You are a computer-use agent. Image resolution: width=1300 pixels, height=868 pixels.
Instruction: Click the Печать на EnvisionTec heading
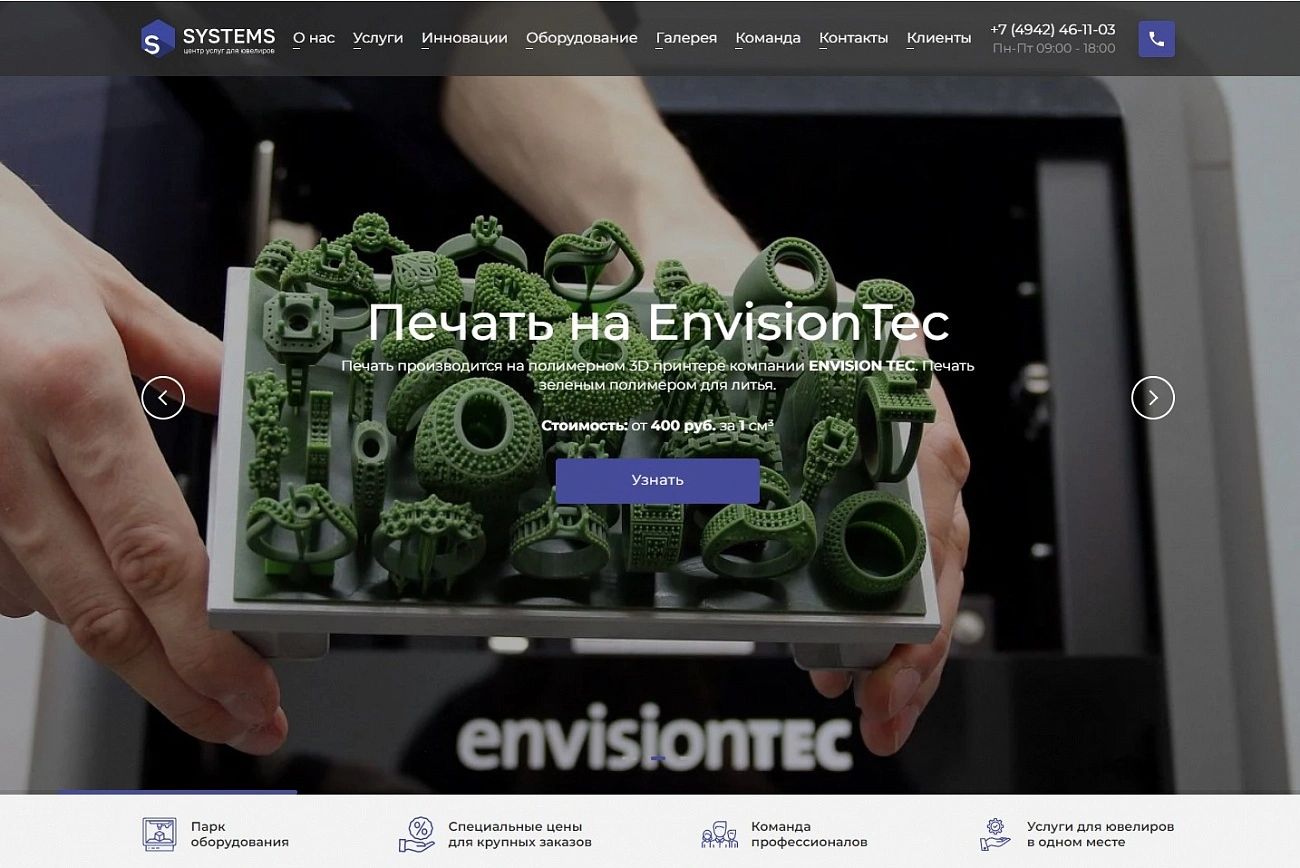(x=657, y=322)
